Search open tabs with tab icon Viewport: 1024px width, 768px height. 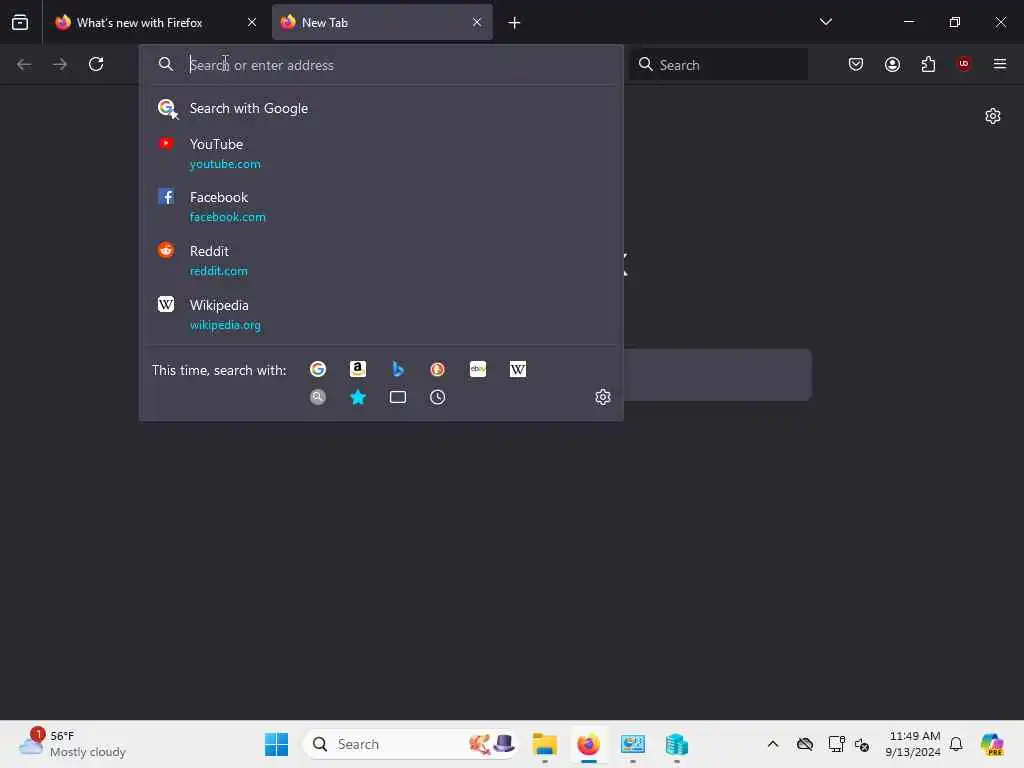tap(398, 397)
